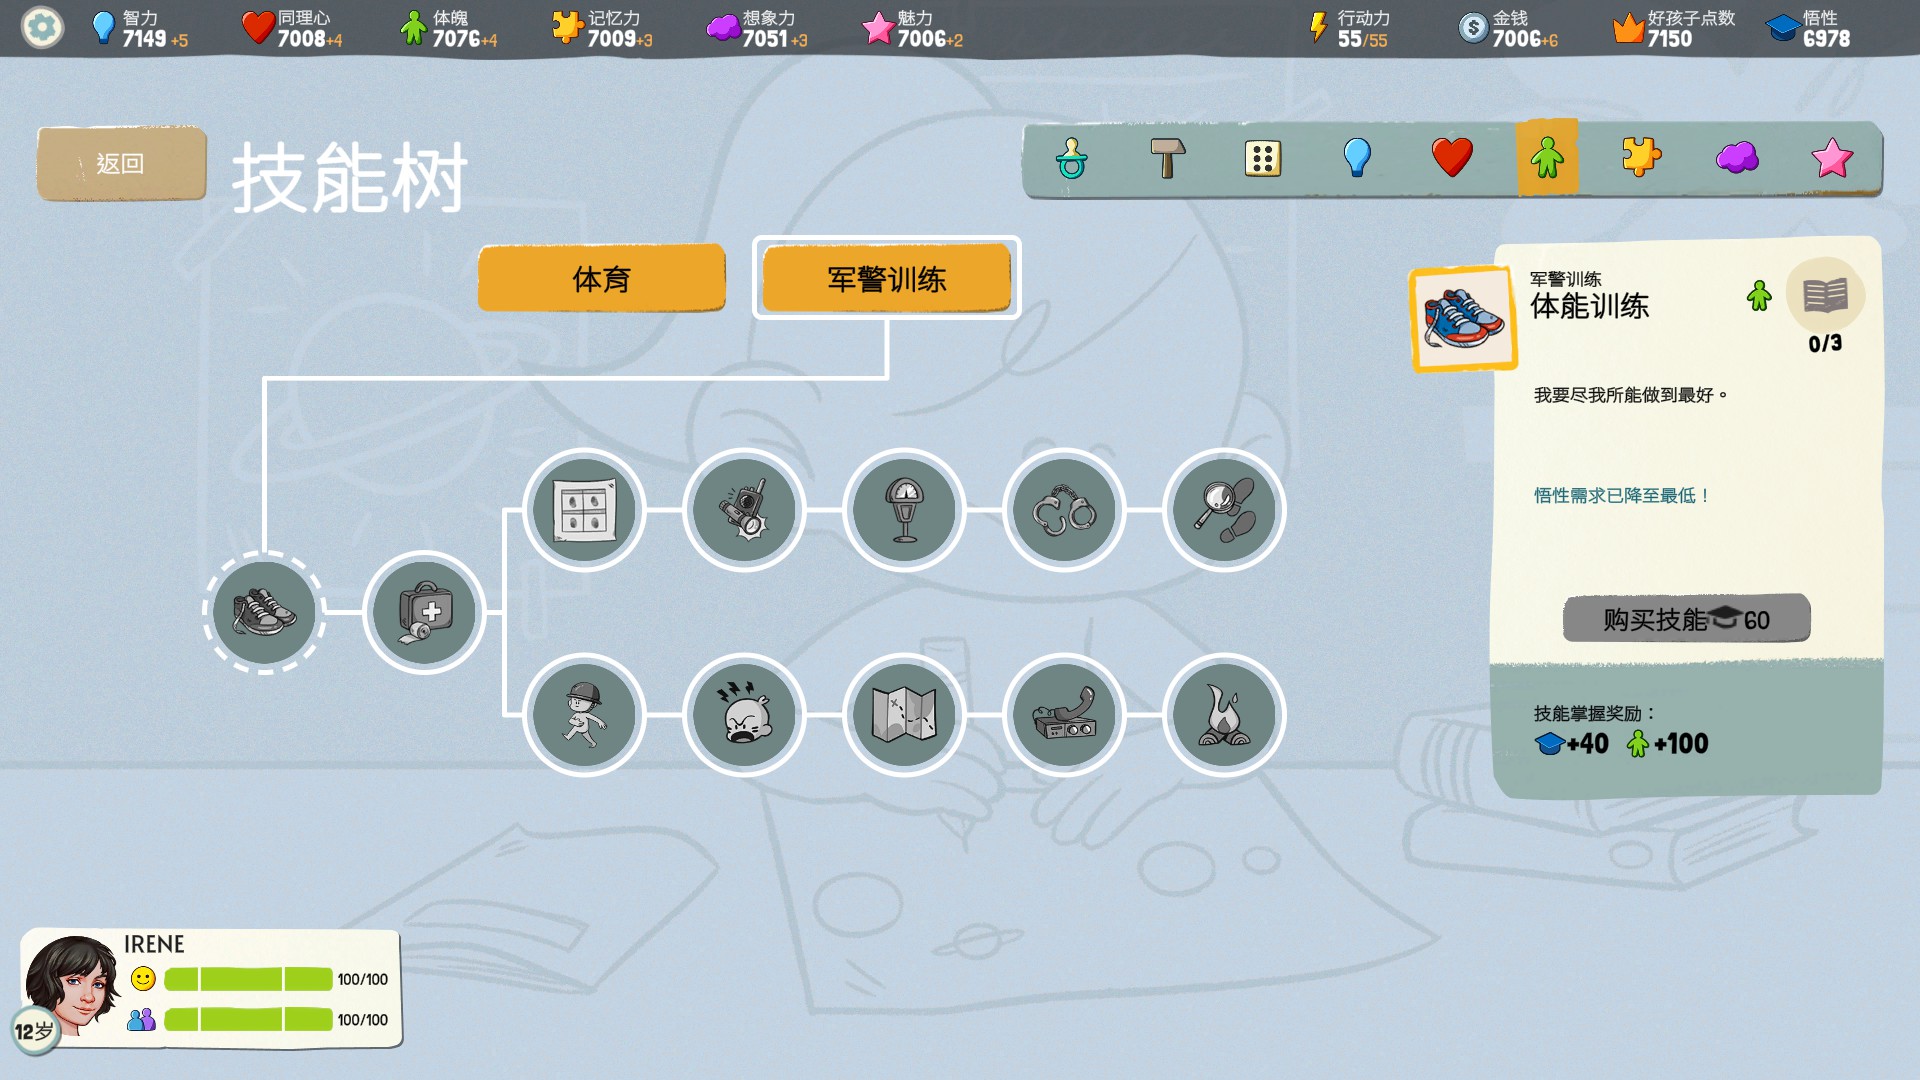Click Irene's character portrait
This screenshot has height=1080, width=1920.
pyautogui.click(x=70, y=987)
